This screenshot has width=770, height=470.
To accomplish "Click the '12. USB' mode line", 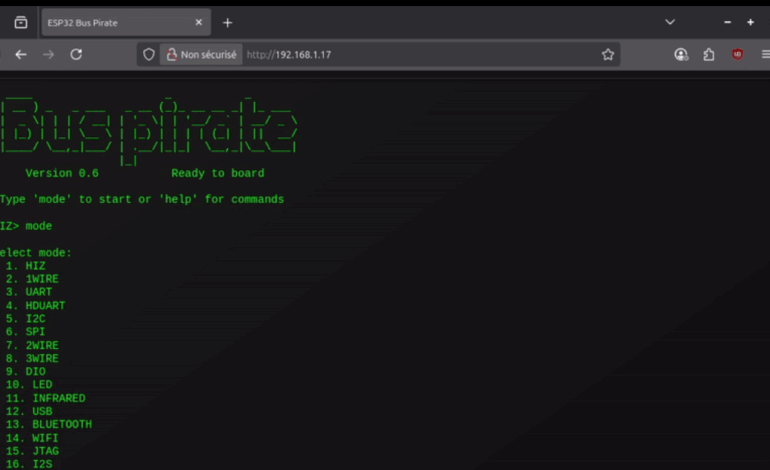I will (x=29, y=411).
